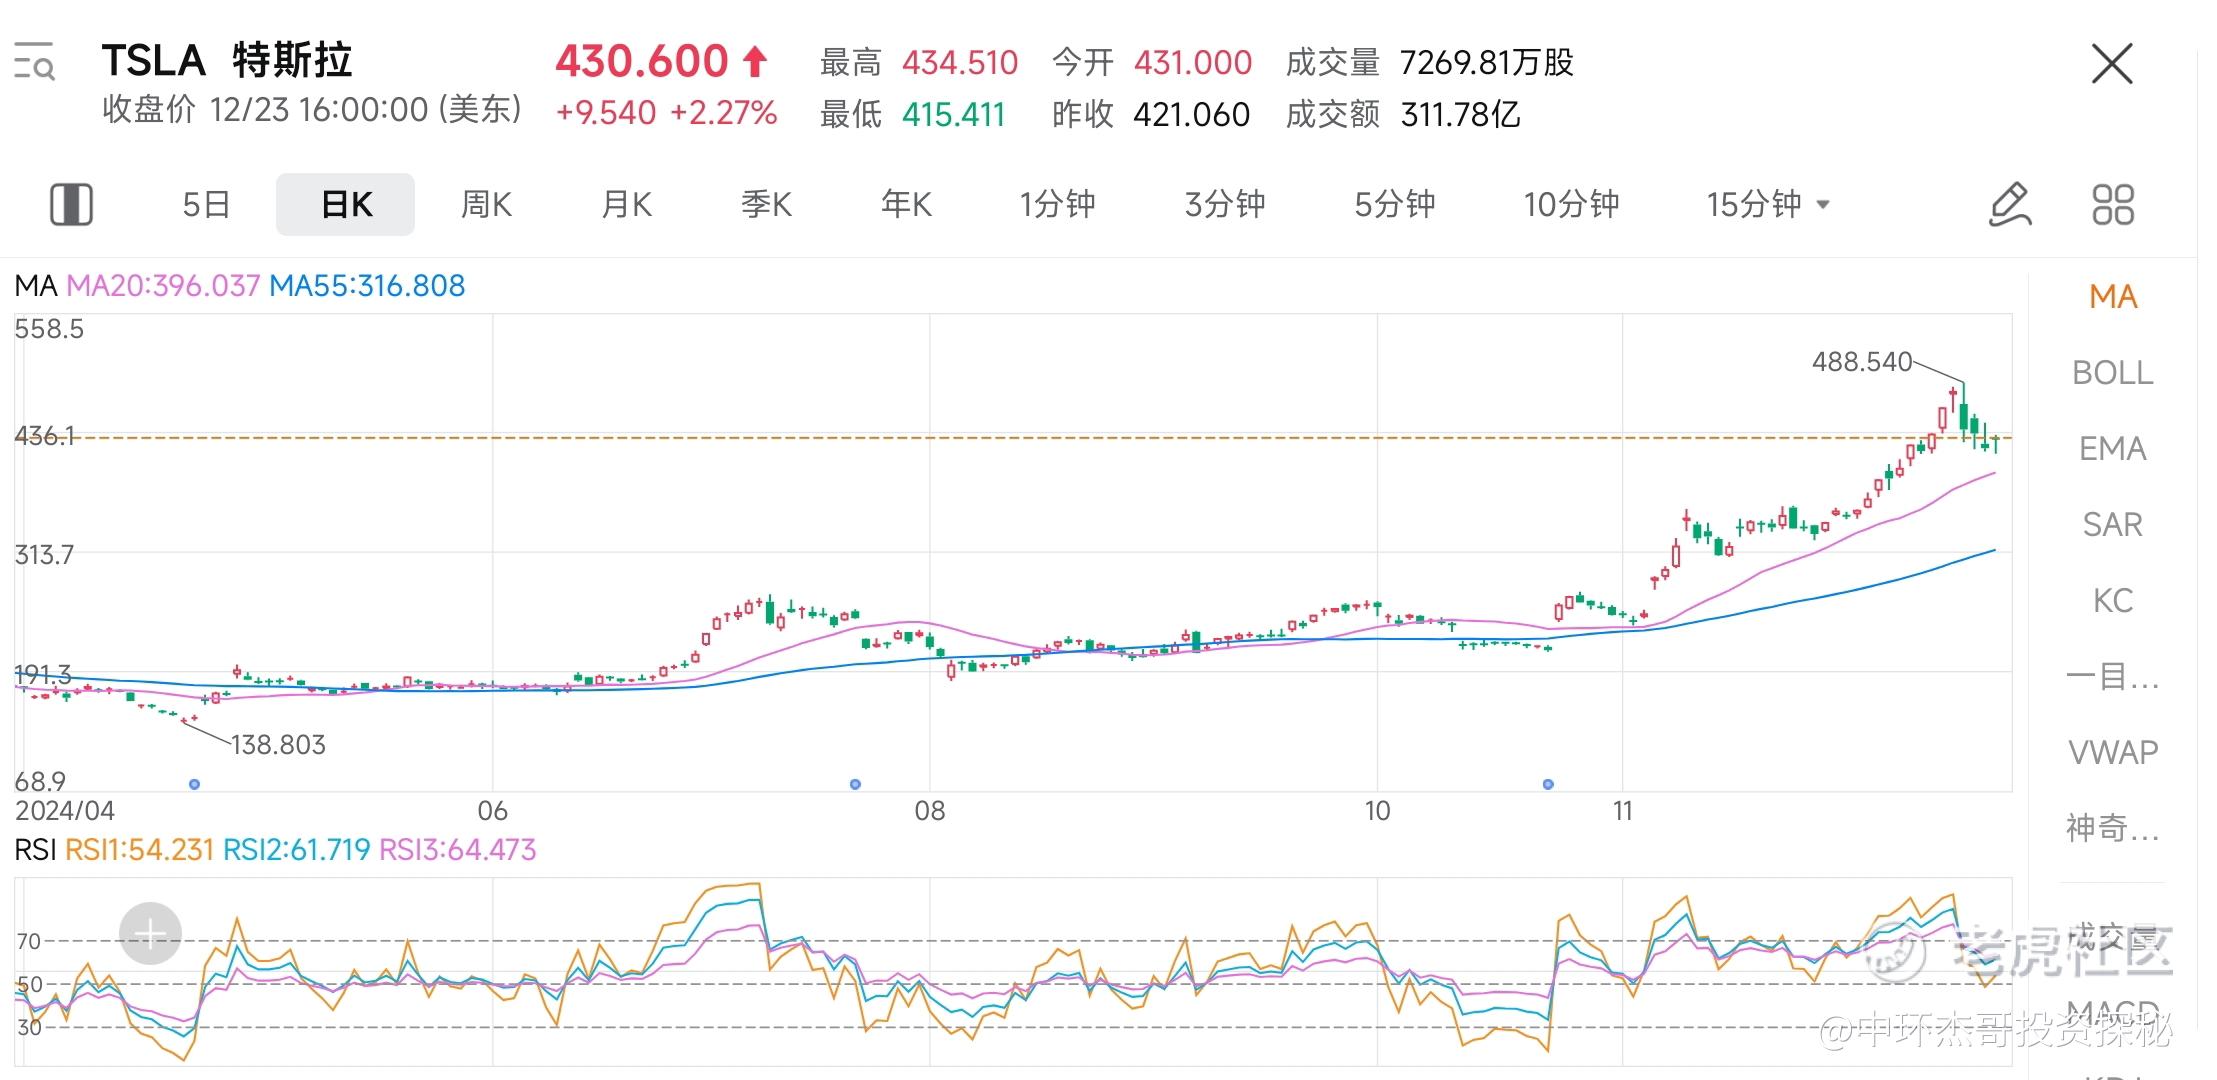Open the four-square grid layout icon

pos(2113,204)
